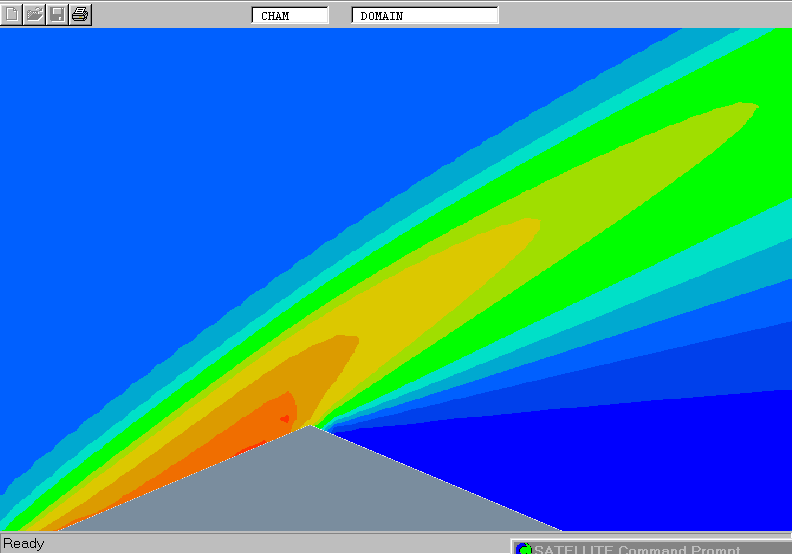This screenshot has height=554, width=792.
Task: Click the apex tip of the gray wedge
Action: pyautogui.click(x=312, y=427)
